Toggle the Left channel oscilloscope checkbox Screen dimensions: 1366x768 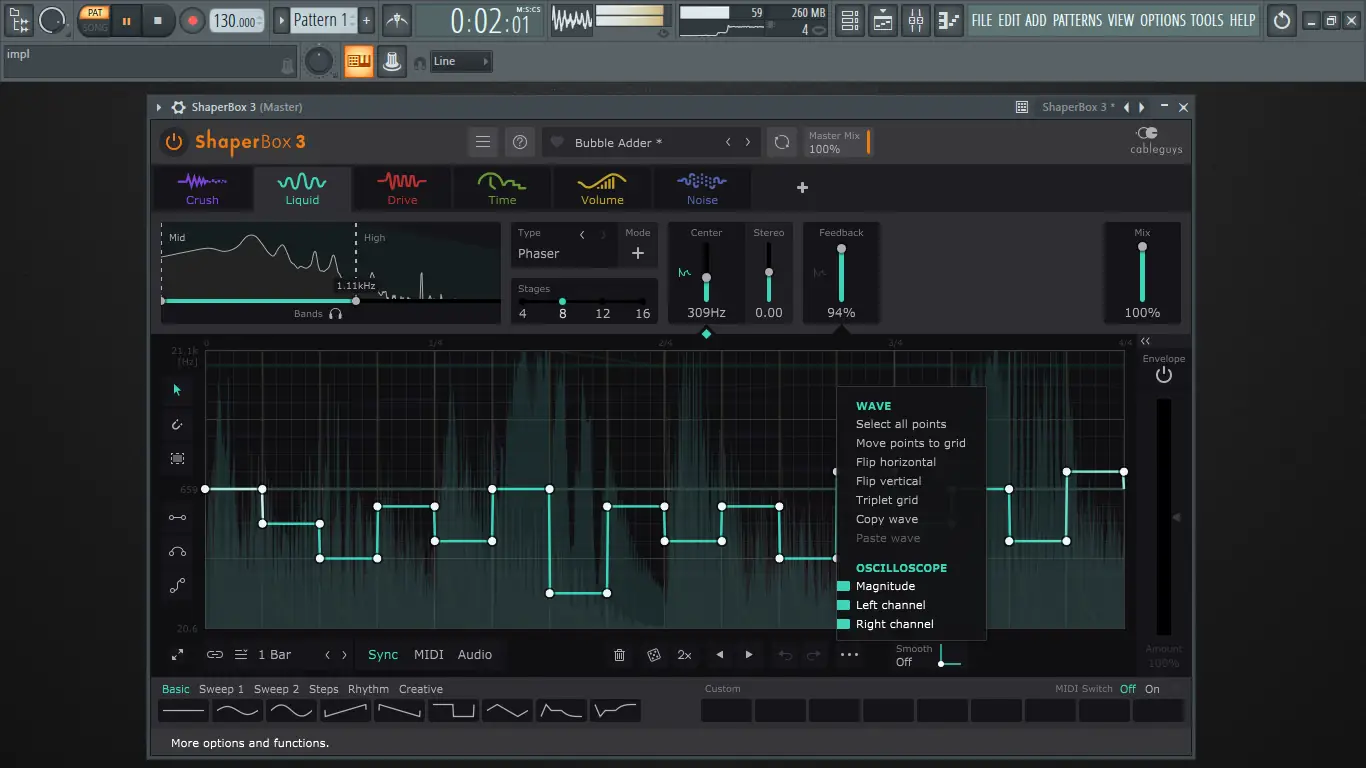[x=843, y=605]
